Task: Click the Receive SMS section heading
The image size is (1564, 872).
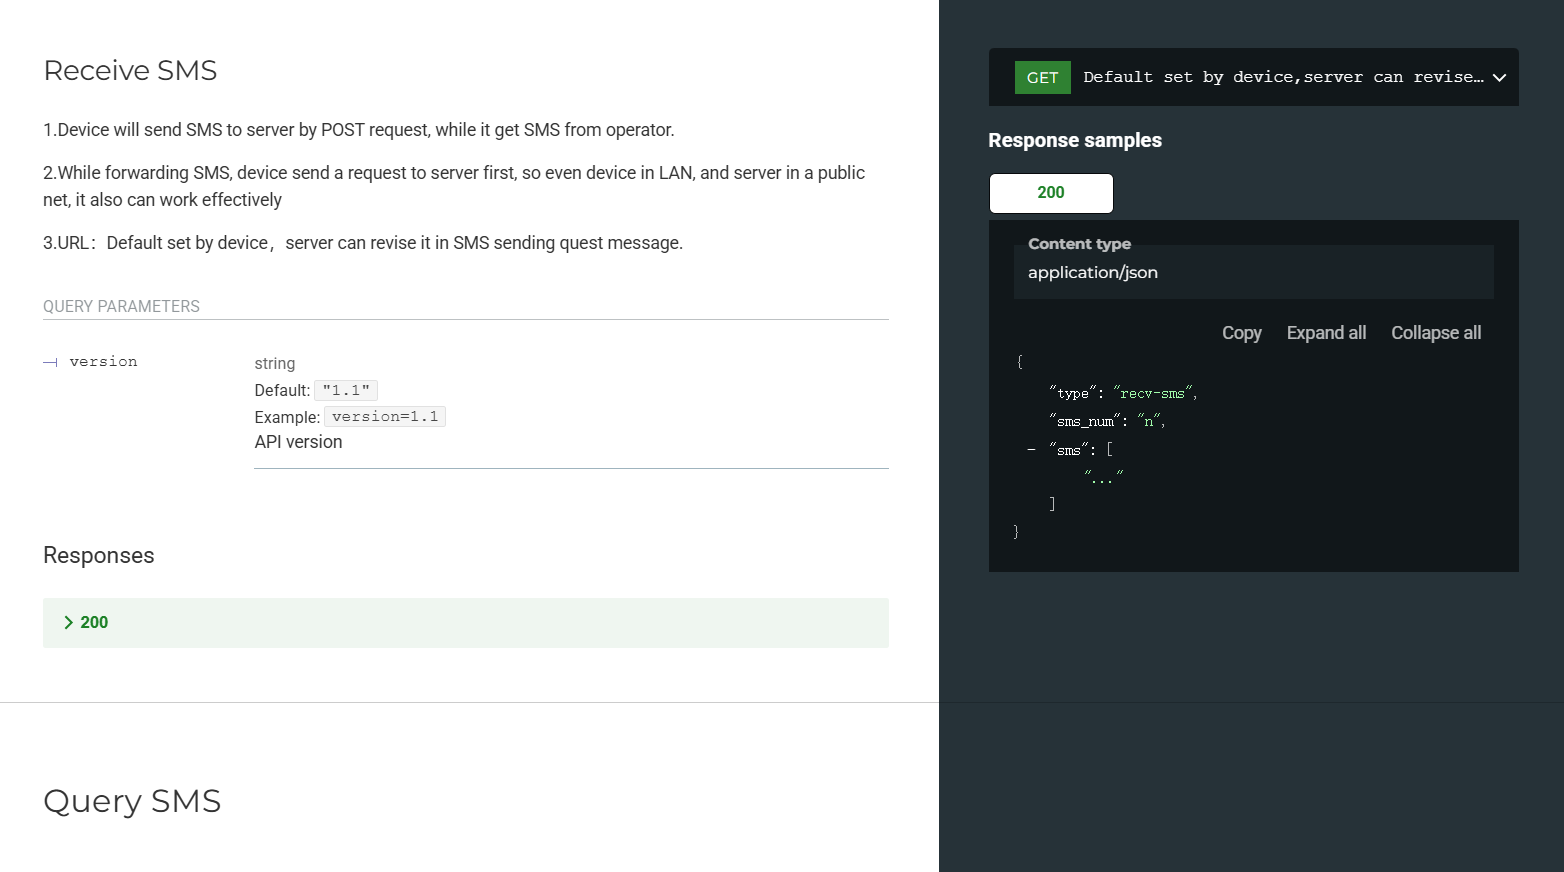Action: (x=130, y=71)
